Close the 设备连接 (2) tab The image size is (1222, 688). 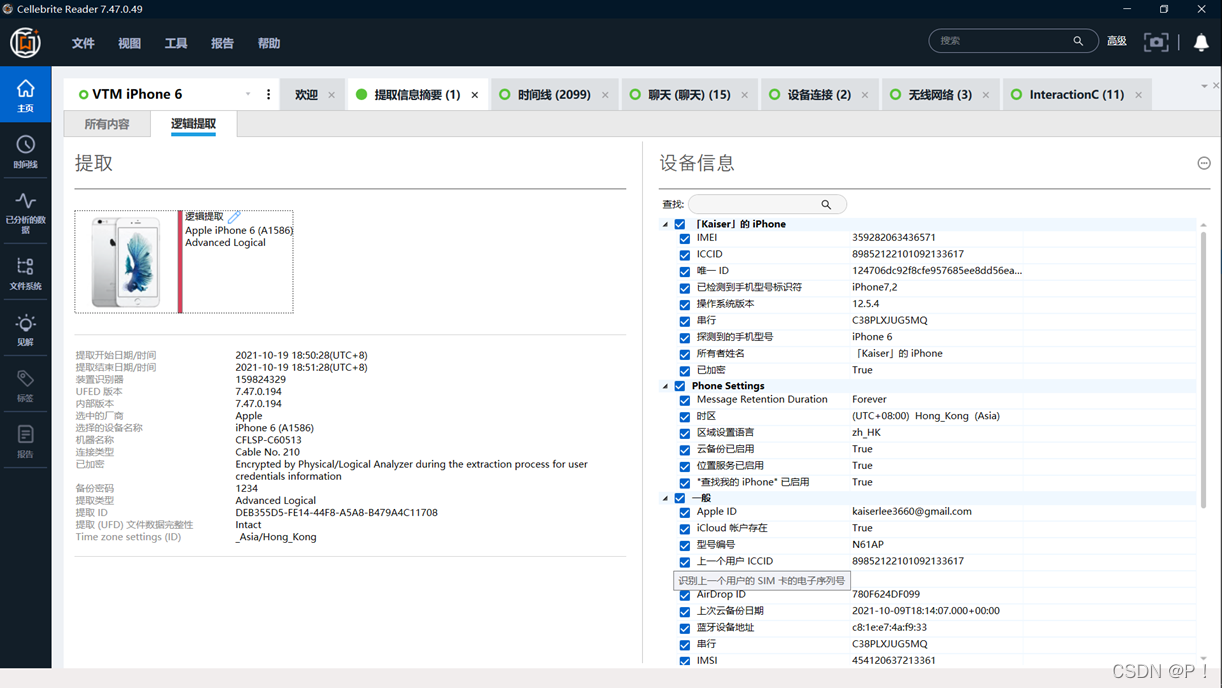[x=865, y=95]
